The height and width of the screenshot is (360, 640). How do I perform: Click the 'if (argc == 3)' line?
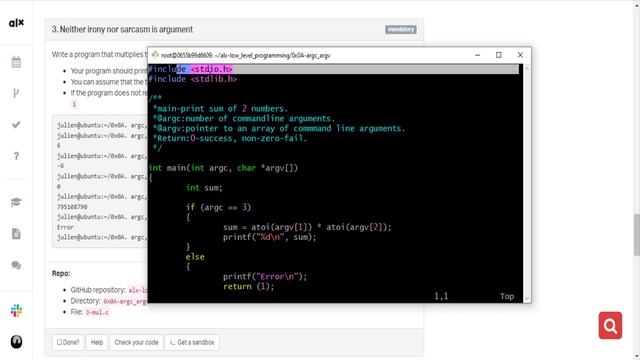218,207
